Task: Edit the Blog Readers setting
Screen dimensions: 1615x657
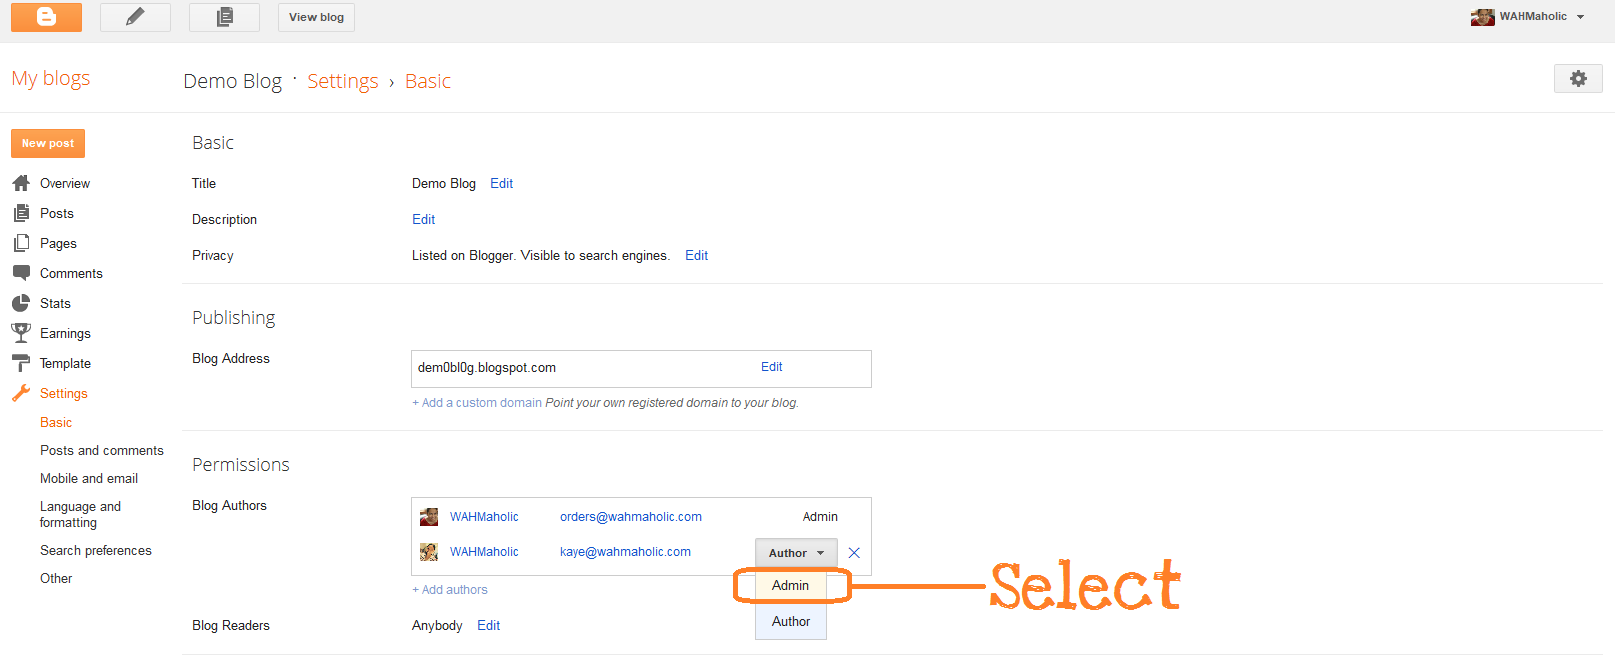Action: 488,626
